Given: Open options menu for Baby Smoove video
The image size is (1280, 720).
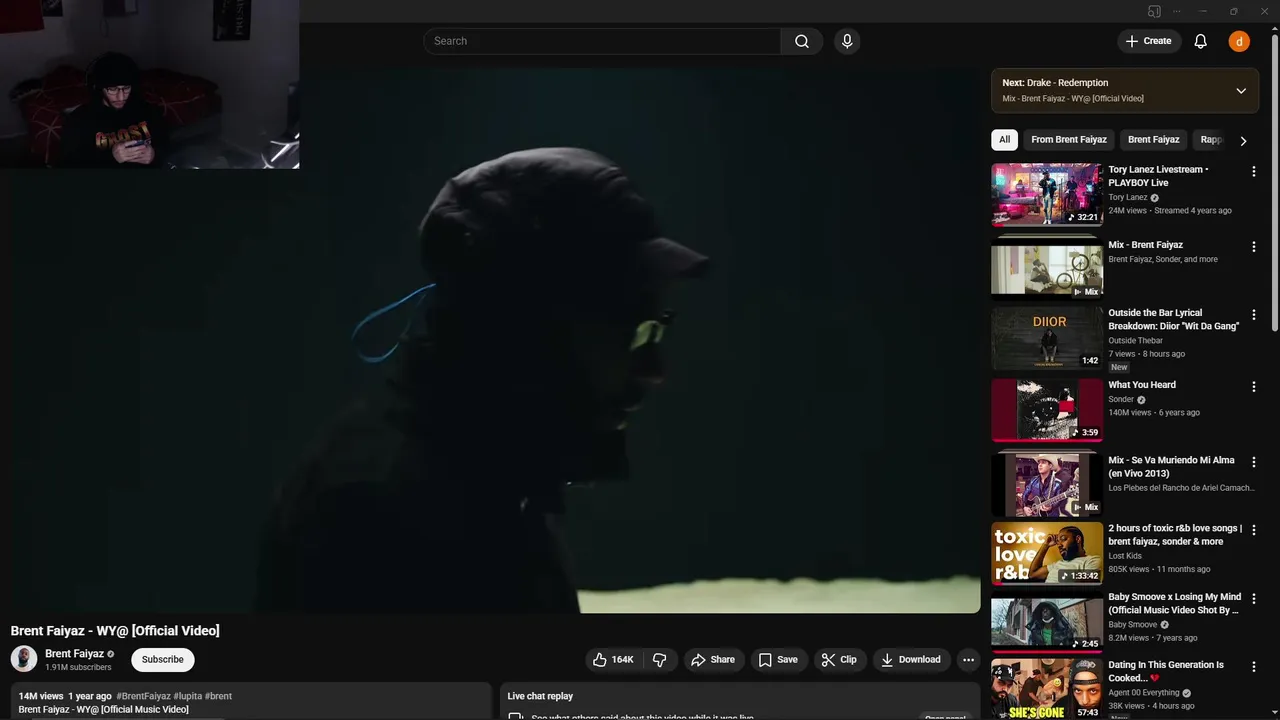Looking at the screenshot, I should [1254, 599].
